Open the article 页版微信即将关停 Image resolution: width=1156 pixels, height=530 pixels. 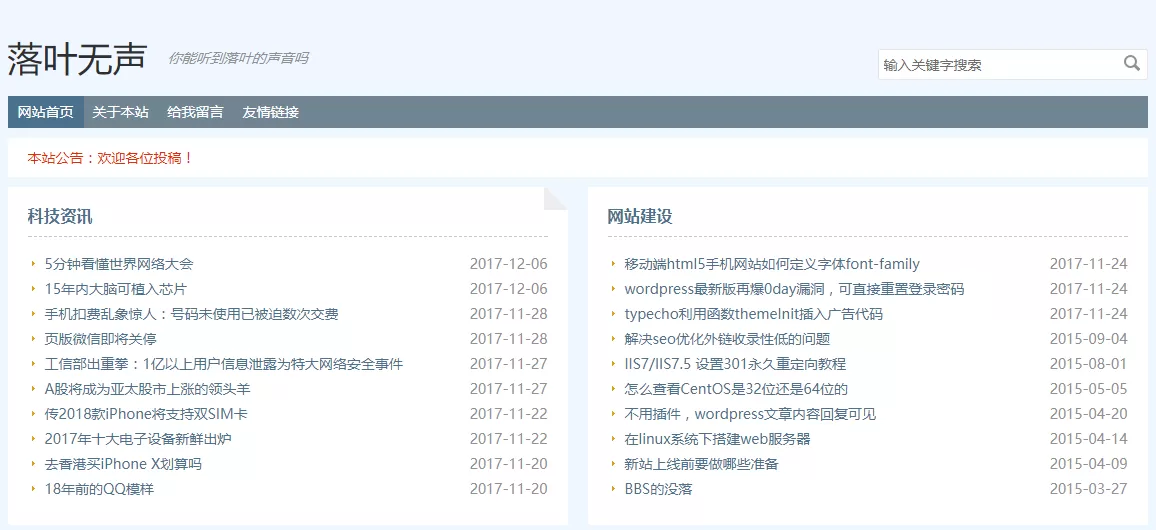tap(101, 339)
